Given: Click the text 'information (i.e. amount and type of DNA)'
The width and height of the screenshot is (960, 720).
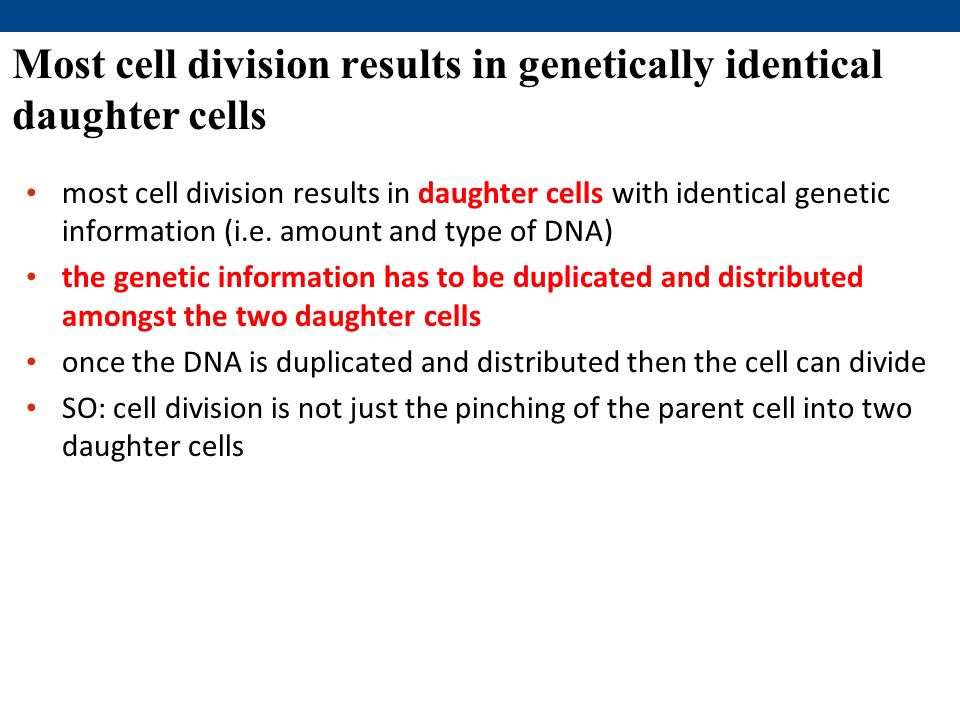Looking at the screenshot, I should pyautogui.click(x=337, y=231).
